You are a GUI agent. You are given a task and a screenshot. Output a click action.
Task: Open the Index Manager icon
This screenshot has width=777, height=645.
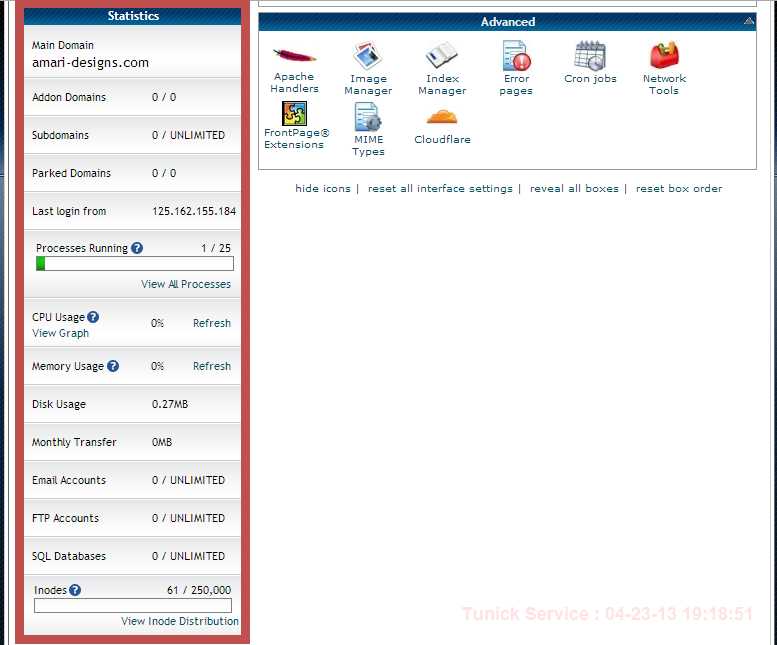tap(442, 55)
